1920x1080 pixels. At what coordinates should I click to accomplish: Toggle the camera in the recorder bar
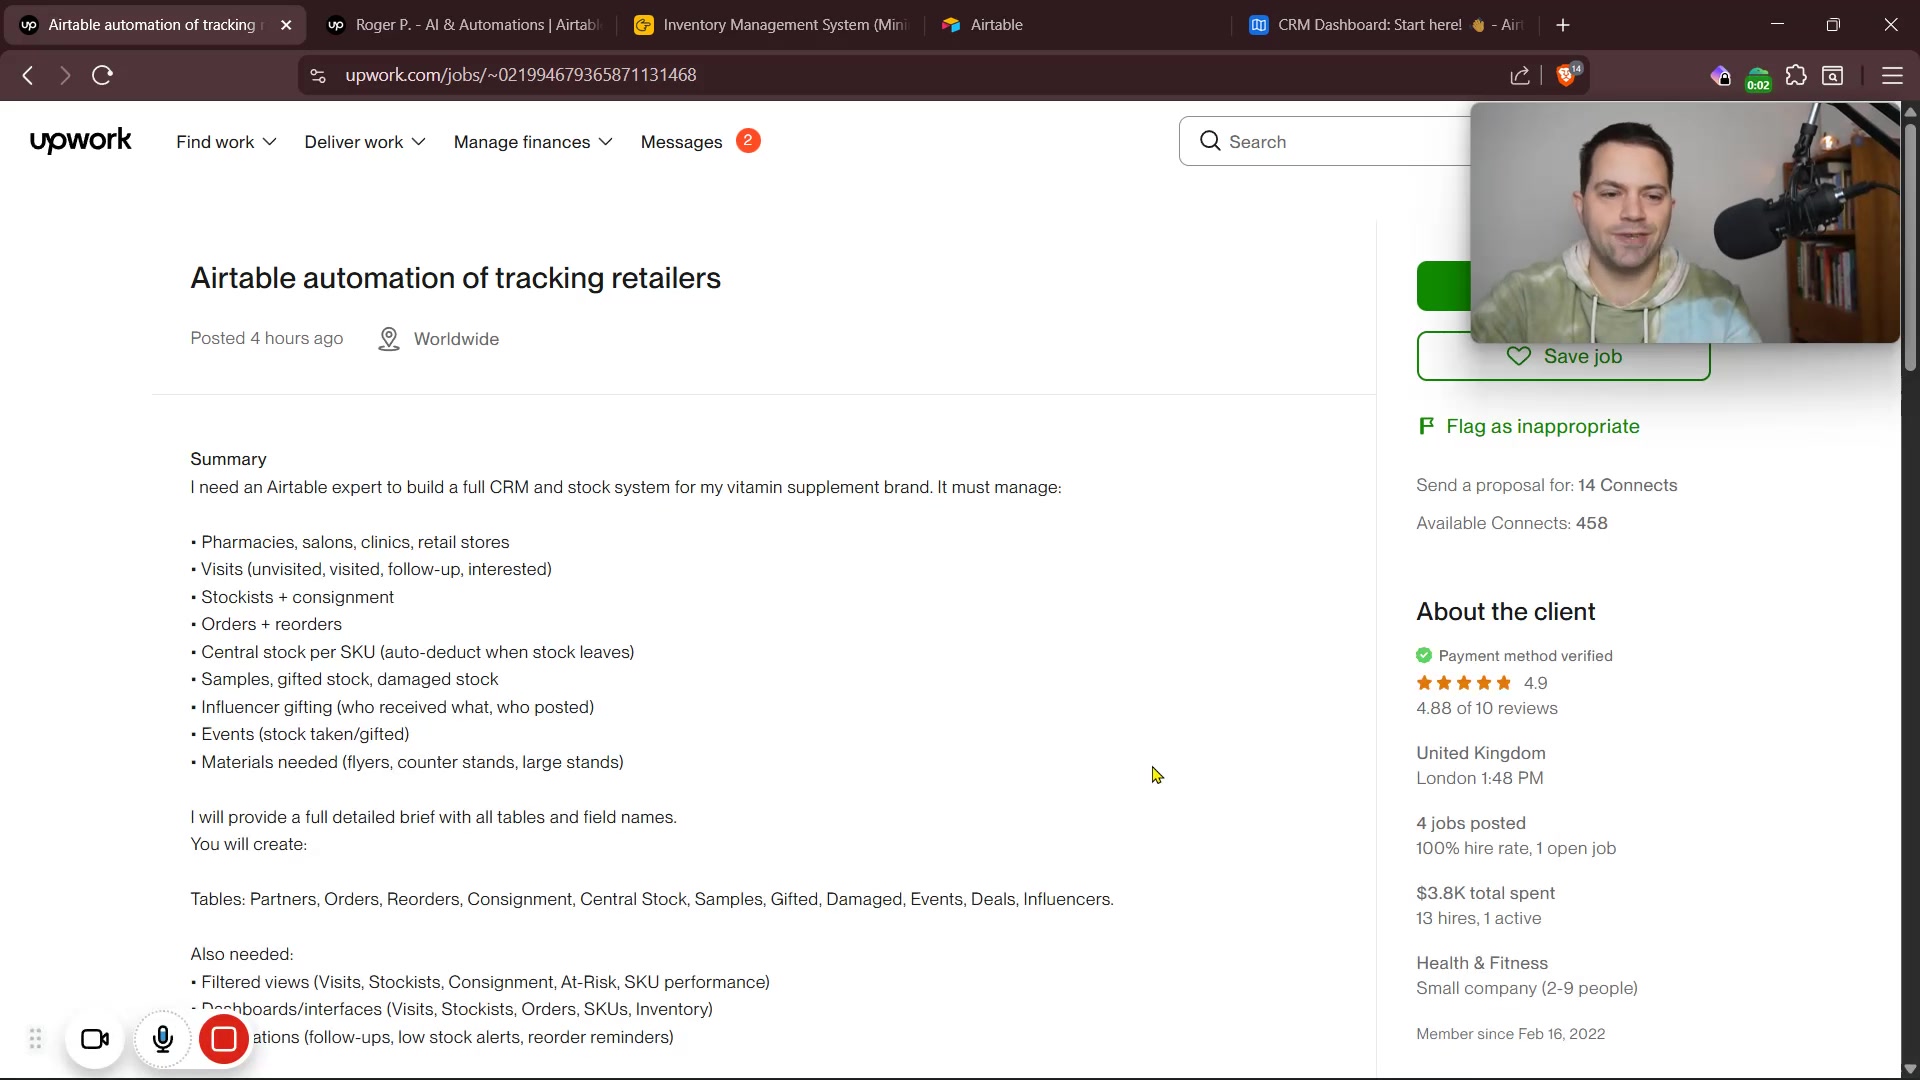coord(95,1039)
